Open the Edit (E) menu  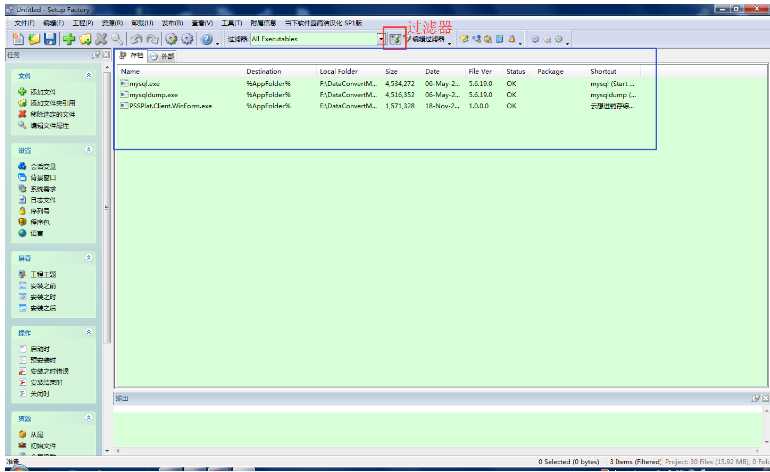[53, 23]
